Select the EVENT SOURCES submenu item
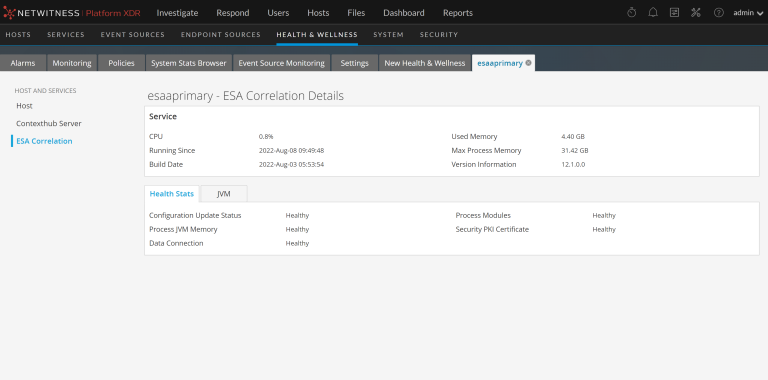This screenshot has height=380, width=768. 133,35
